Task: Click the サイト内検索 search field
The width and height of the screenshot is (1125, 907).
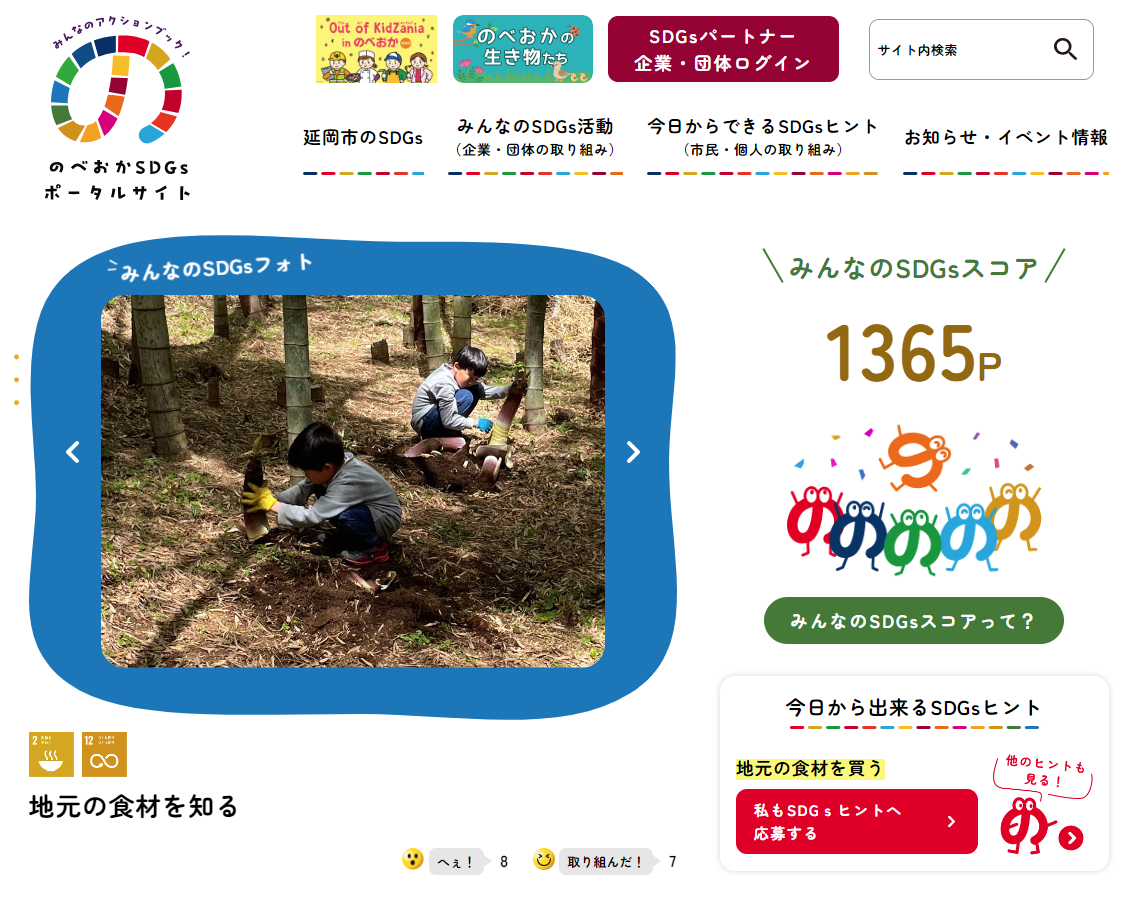Action: tap(961, 50)
